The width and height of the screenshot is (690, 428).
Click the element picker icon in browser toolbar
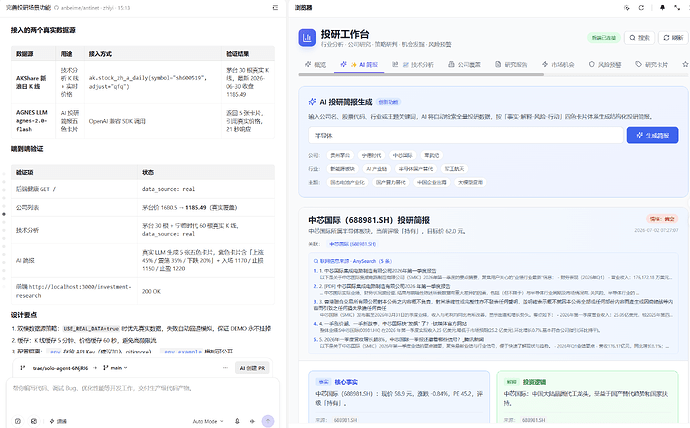coord(627,7)
